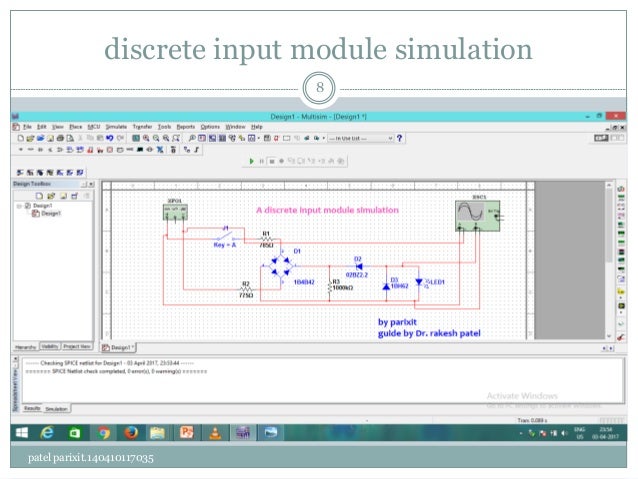The height and width of the screenshot is (479, 638).
Task: Open the Place menu
Action: point(75,127)
